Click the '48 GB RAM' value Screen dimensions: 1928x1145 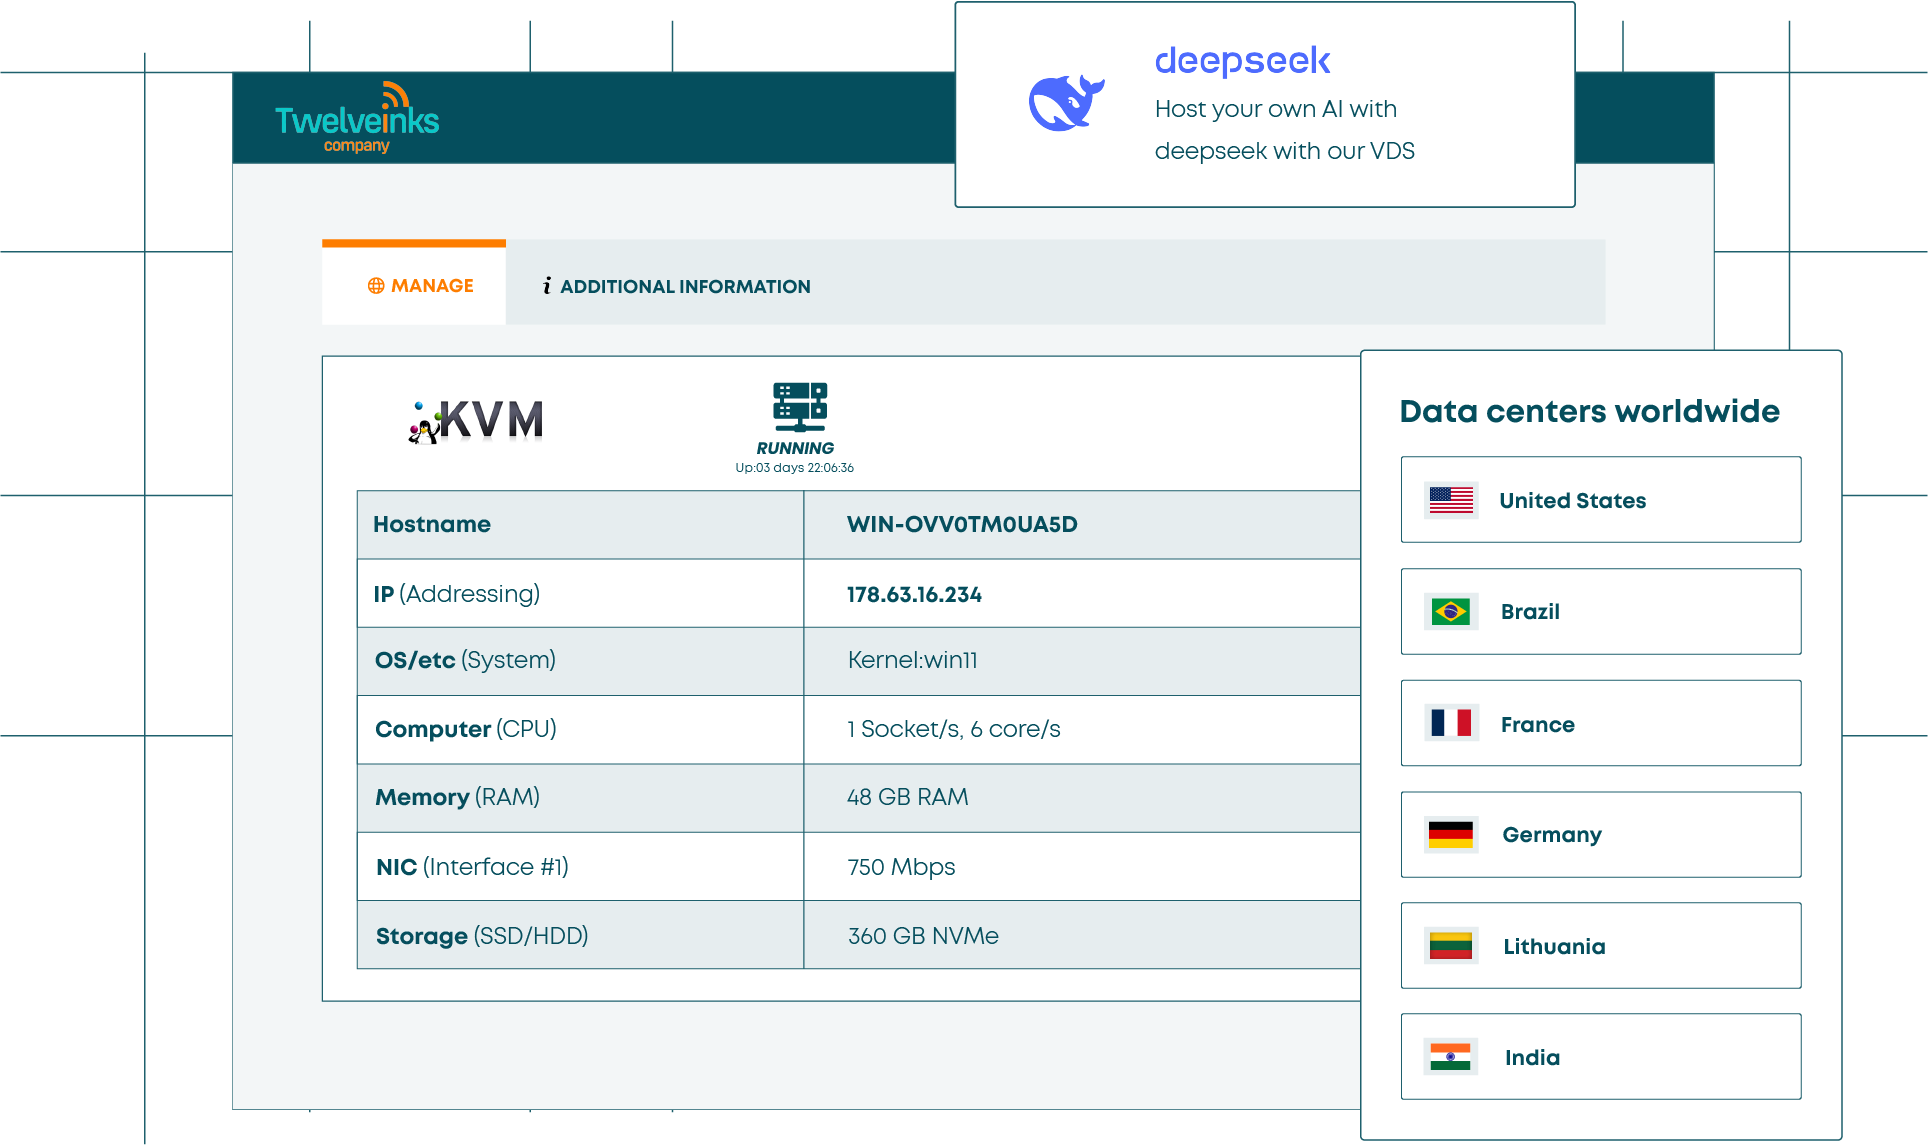point(907,797)
